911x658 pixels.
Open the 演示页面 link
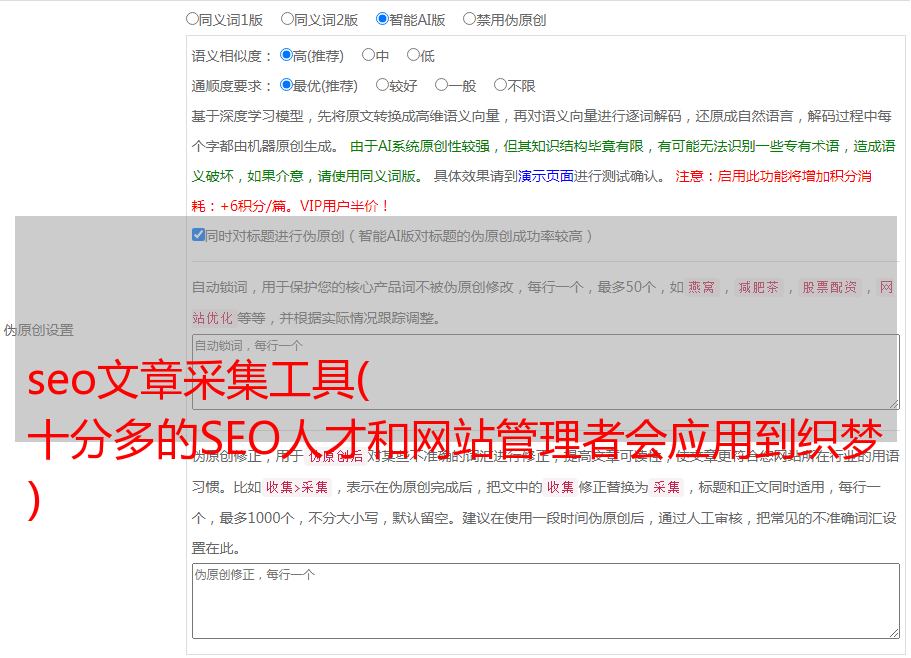click(545, 176)
